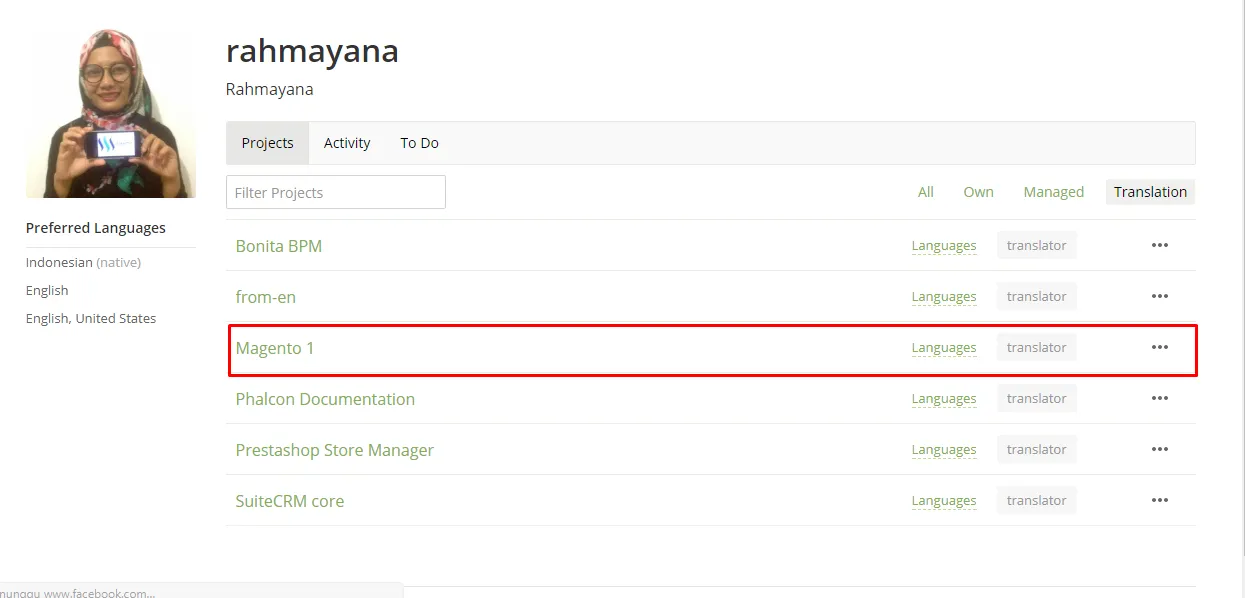Expand Languages for SuiteCRM core

pos(944,501)
